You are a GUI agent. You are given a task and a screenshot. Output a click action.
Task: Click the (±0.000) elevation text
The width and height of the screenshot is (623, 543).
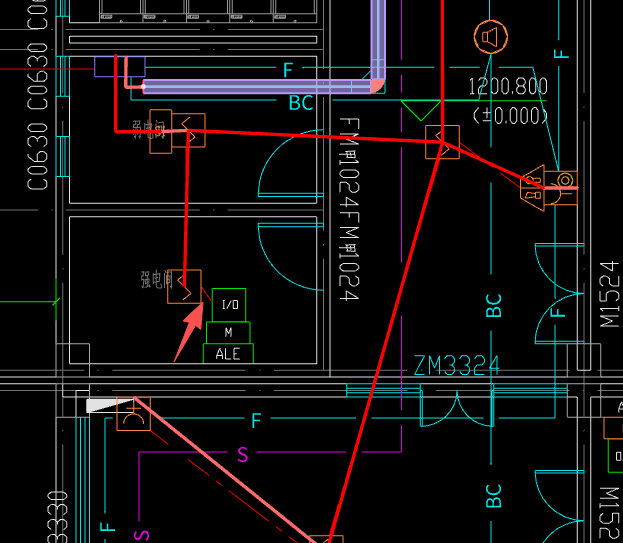click(510, 116)
